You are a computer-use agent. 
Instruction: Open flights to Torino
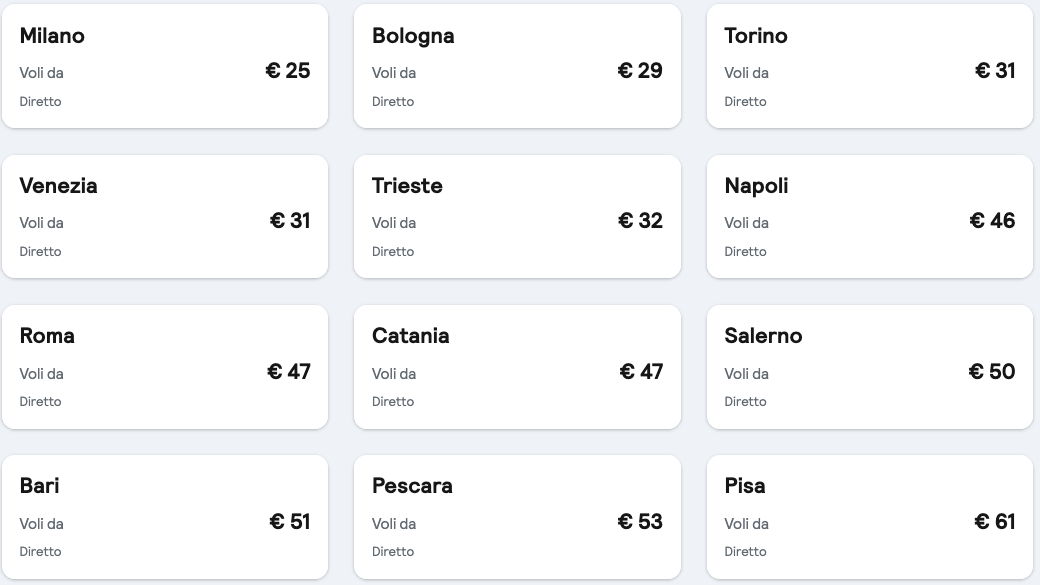[870, 66]
